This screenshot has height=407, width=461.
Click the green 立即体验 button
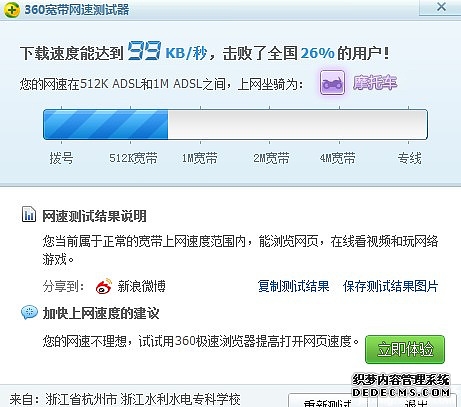(405, 349)
